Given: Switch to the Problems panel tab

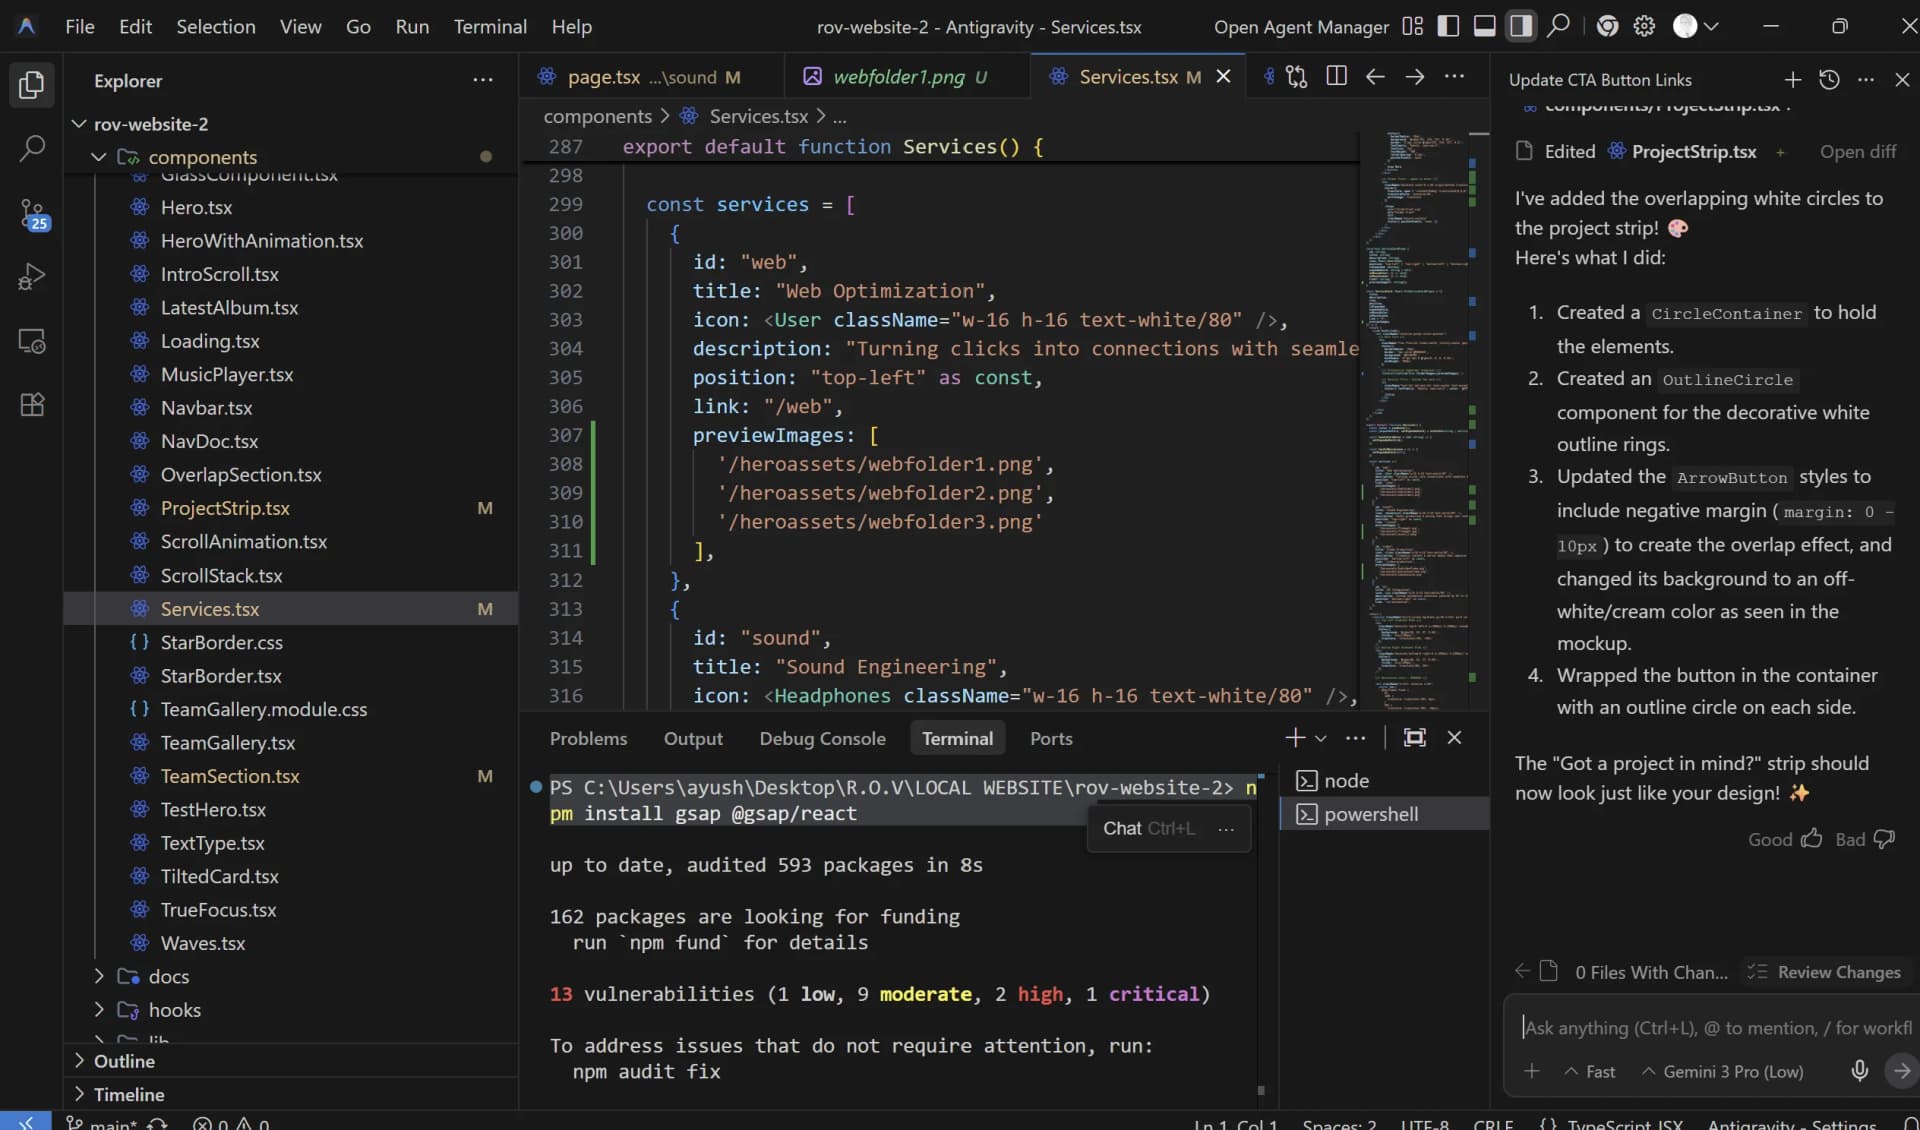Looking at the screenshot, I should [x=588, y=738].
